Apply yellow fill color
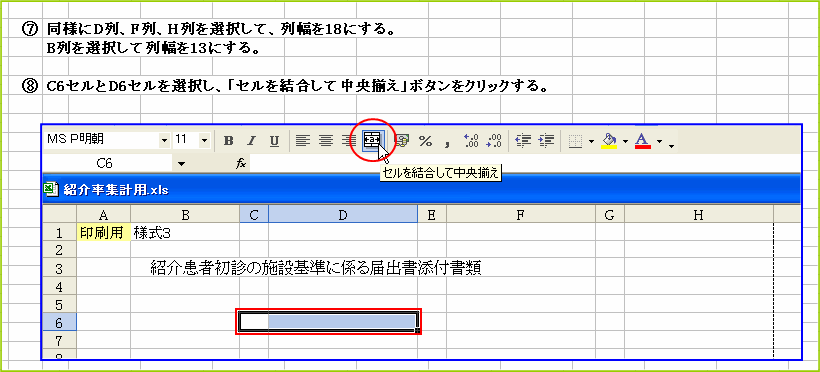This screenshot has width=820, height=372. click(609, 141)
